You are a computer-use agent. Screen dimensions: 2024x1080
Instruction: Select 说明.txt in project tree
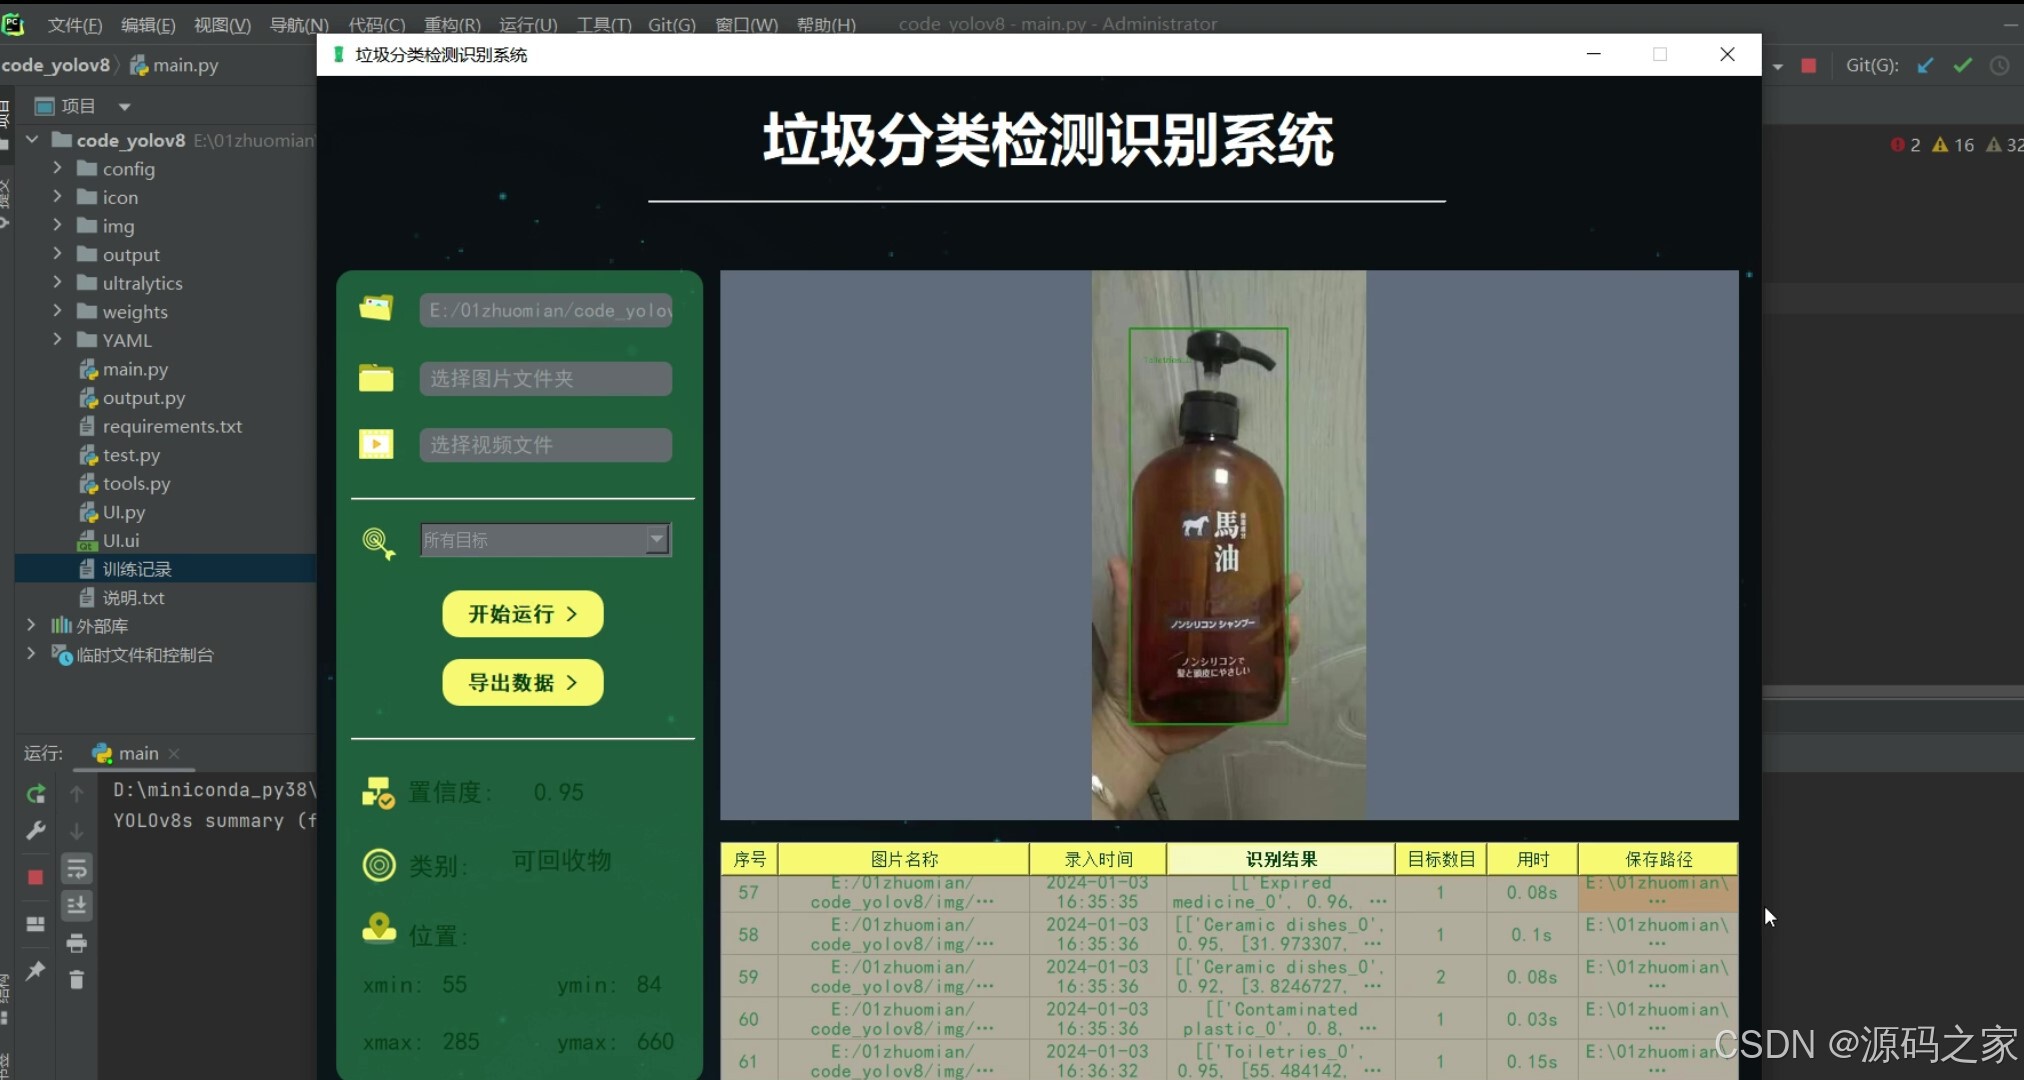click(x=133, y=597)
